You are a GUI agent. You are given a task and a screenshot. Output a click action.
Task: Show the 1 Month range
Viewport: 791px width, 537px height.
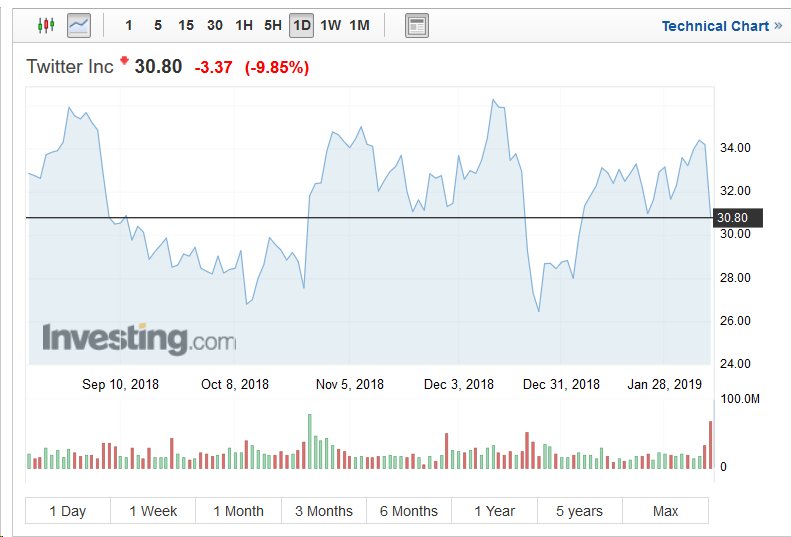[x=238, y=511]
